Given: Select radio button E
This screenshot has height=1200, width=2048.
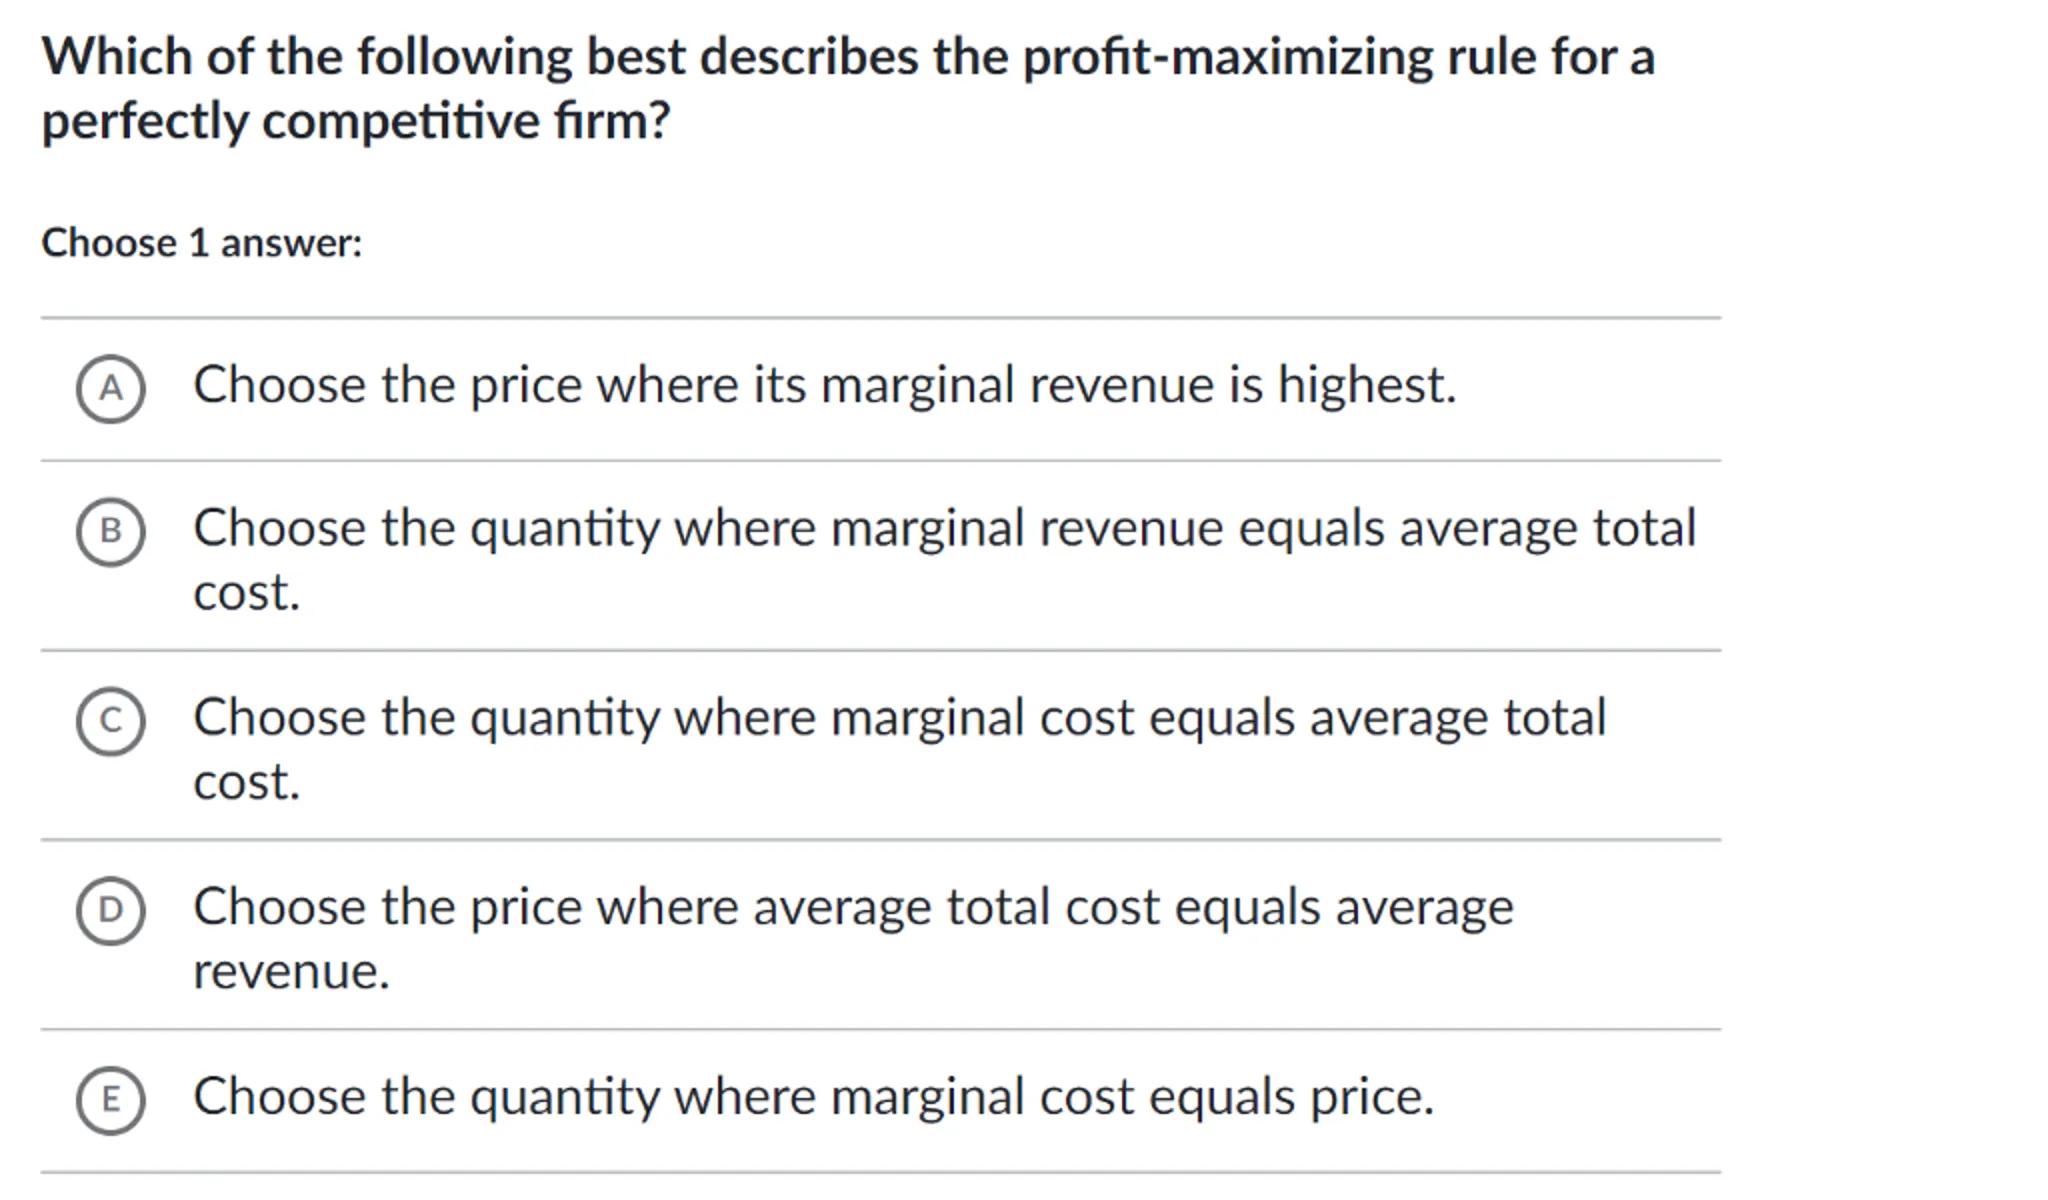Looking at the screenshot, I should (110, 1099).
